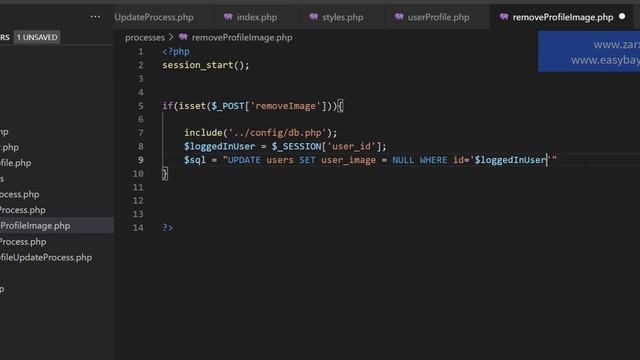
Task: Select the processes breadcrumb folder
Action: tap(145, 38)
